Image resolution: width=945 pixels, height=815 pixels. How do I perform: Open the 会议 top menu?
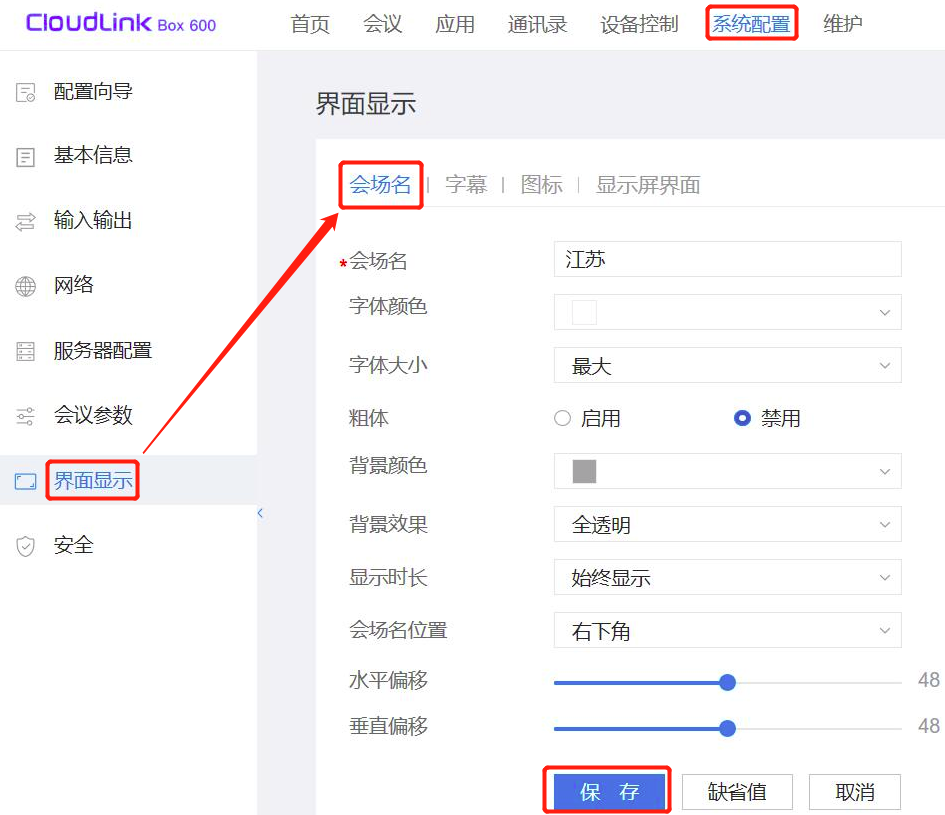pos(382,24)
